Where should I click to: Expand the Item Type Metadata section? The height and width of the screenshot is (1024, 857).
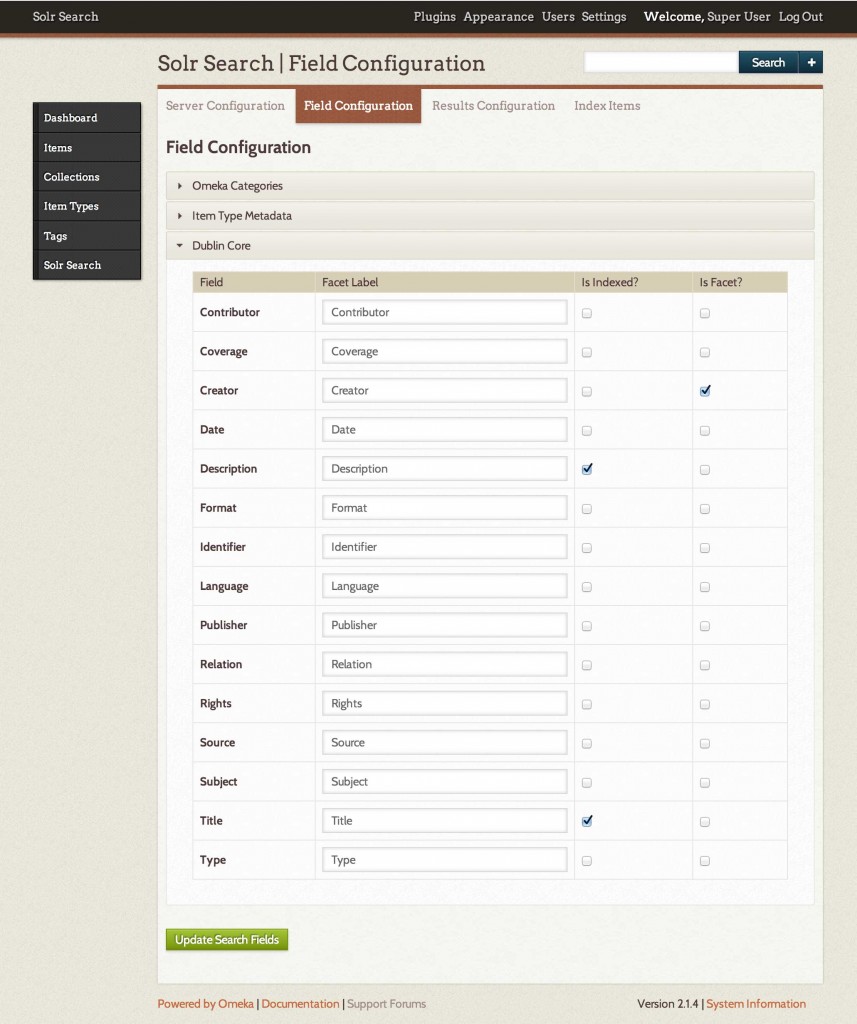(490, 216)
